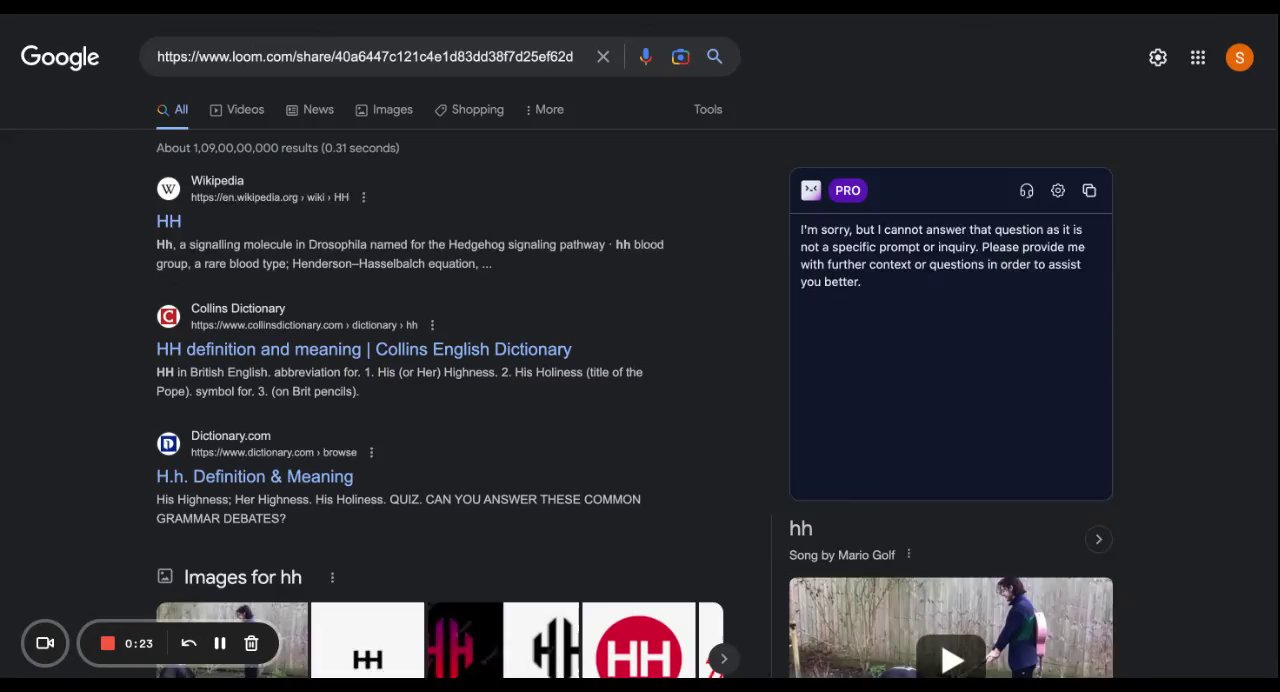Click the results count text
The image size is (1280, 692).
pyautogui.click(x=278, y=148)
